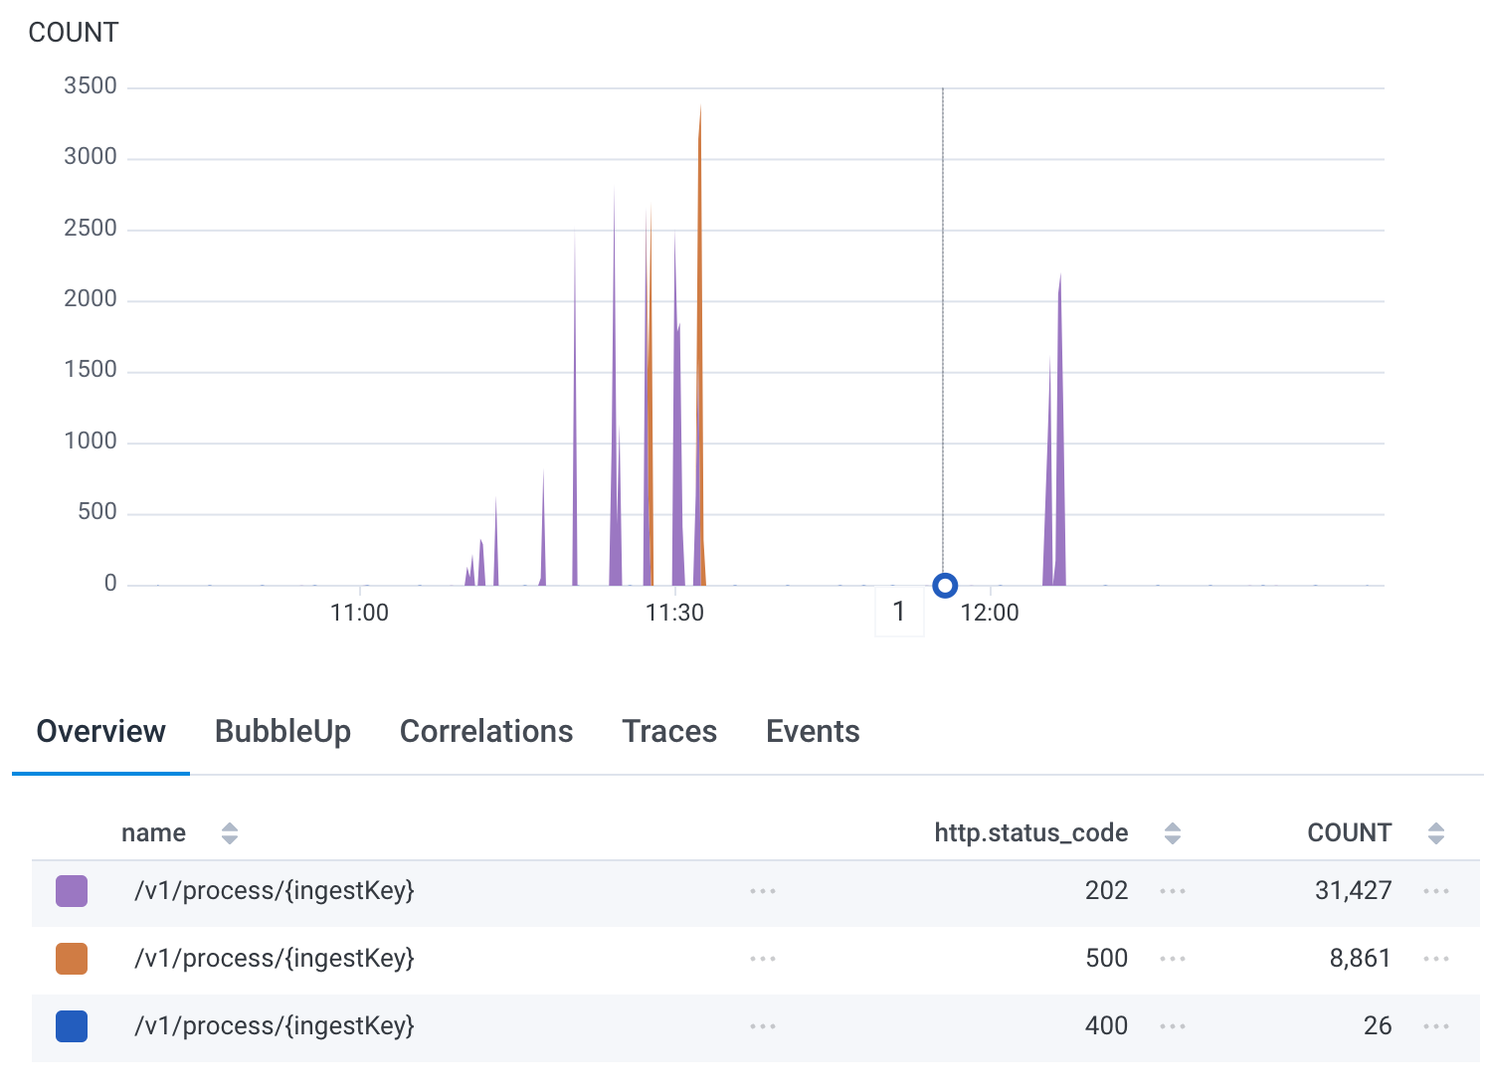Switch to the Overview tab
The height and width of the screenshot is (1074, 1486).
101,731
